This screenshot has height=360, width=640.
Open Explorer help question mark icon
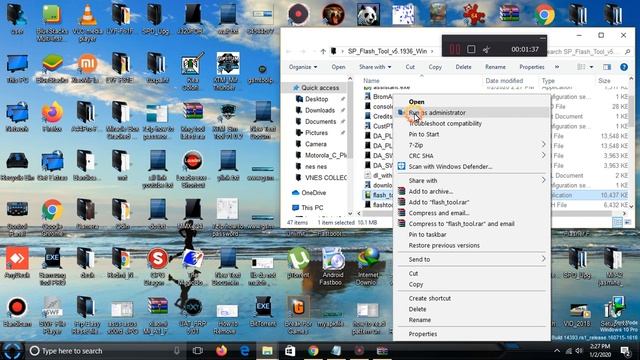coord(624,67)
